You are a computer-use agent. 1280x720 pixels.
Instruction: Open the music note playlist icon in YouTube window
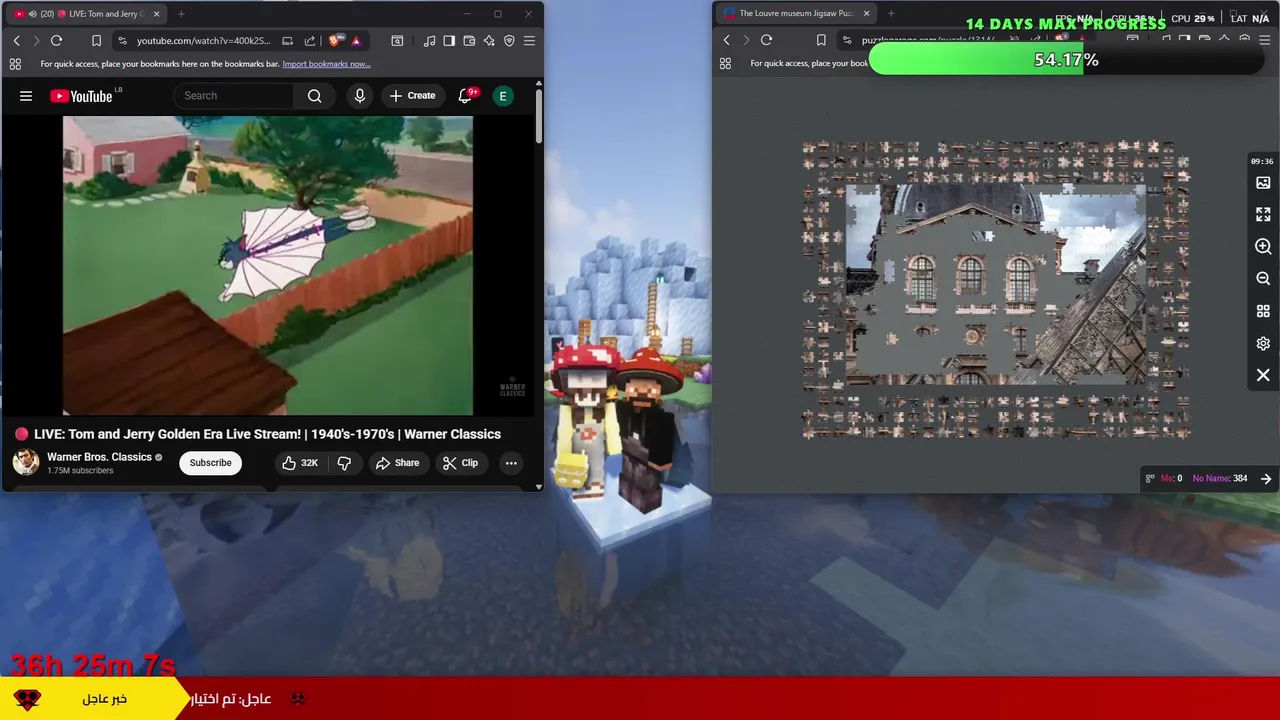coord(429,41)
